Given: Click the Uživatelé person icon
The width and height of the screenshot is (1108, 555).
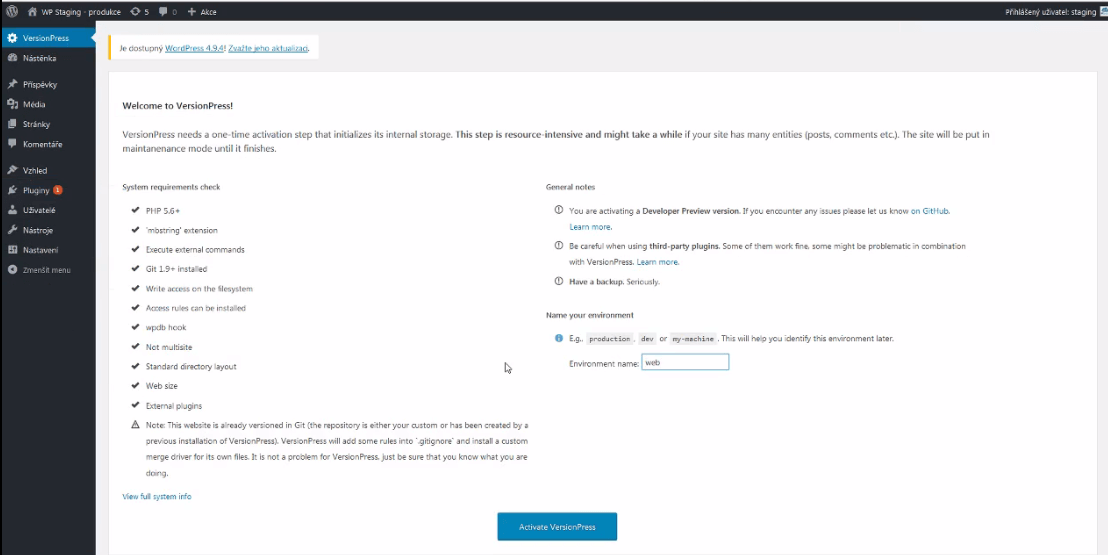Looking at the screenshot, I should pos(12,210).
